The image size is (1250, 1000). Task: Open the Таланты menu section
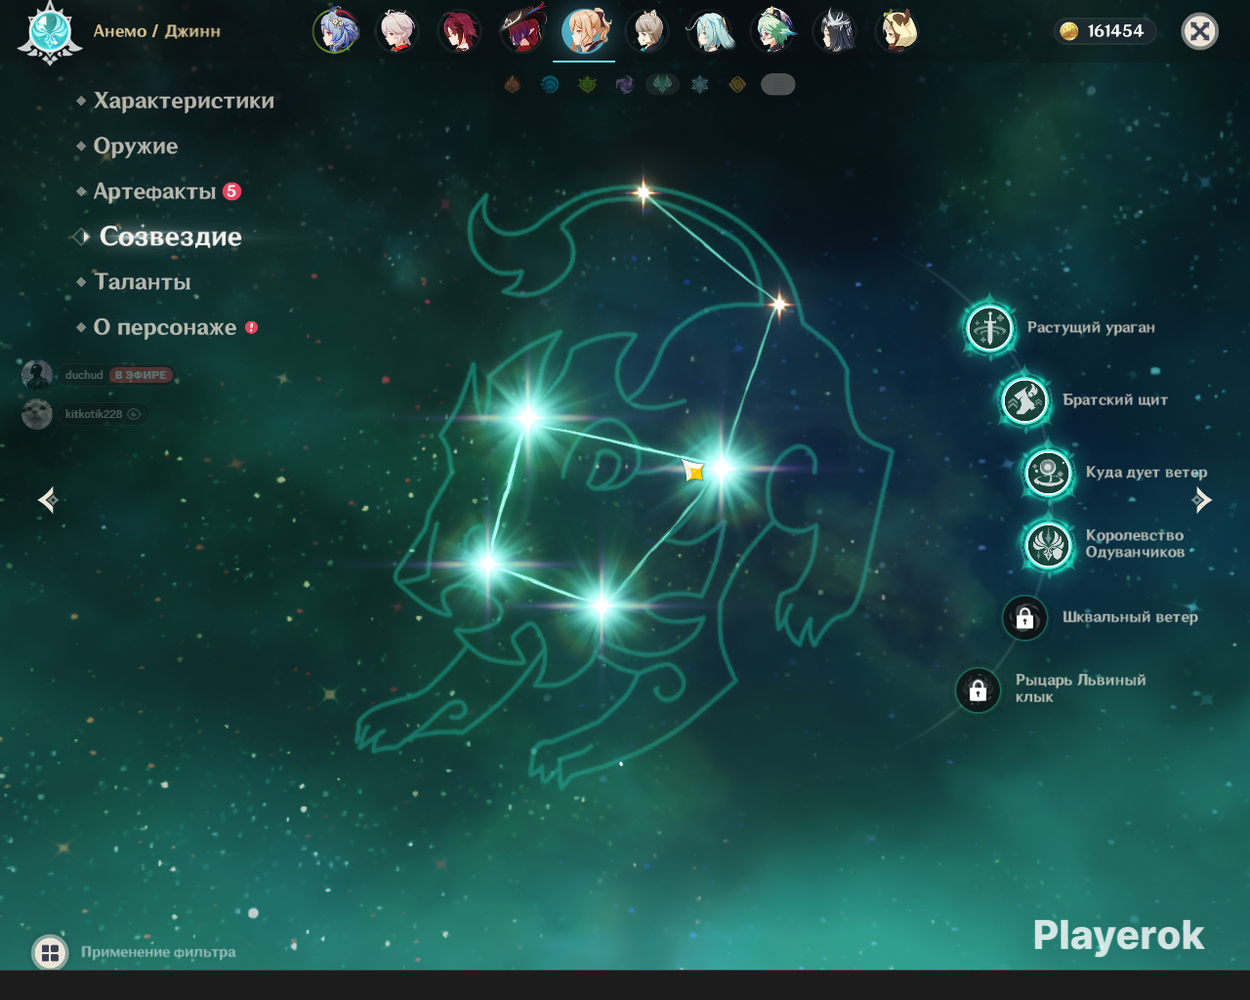(x=134, y=282)
